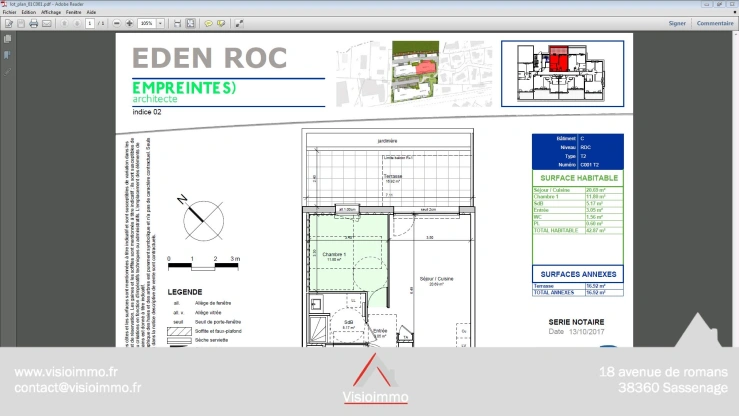Send file by email envelope icon
The image size is (739, 416).
click(x=47, y=23)
